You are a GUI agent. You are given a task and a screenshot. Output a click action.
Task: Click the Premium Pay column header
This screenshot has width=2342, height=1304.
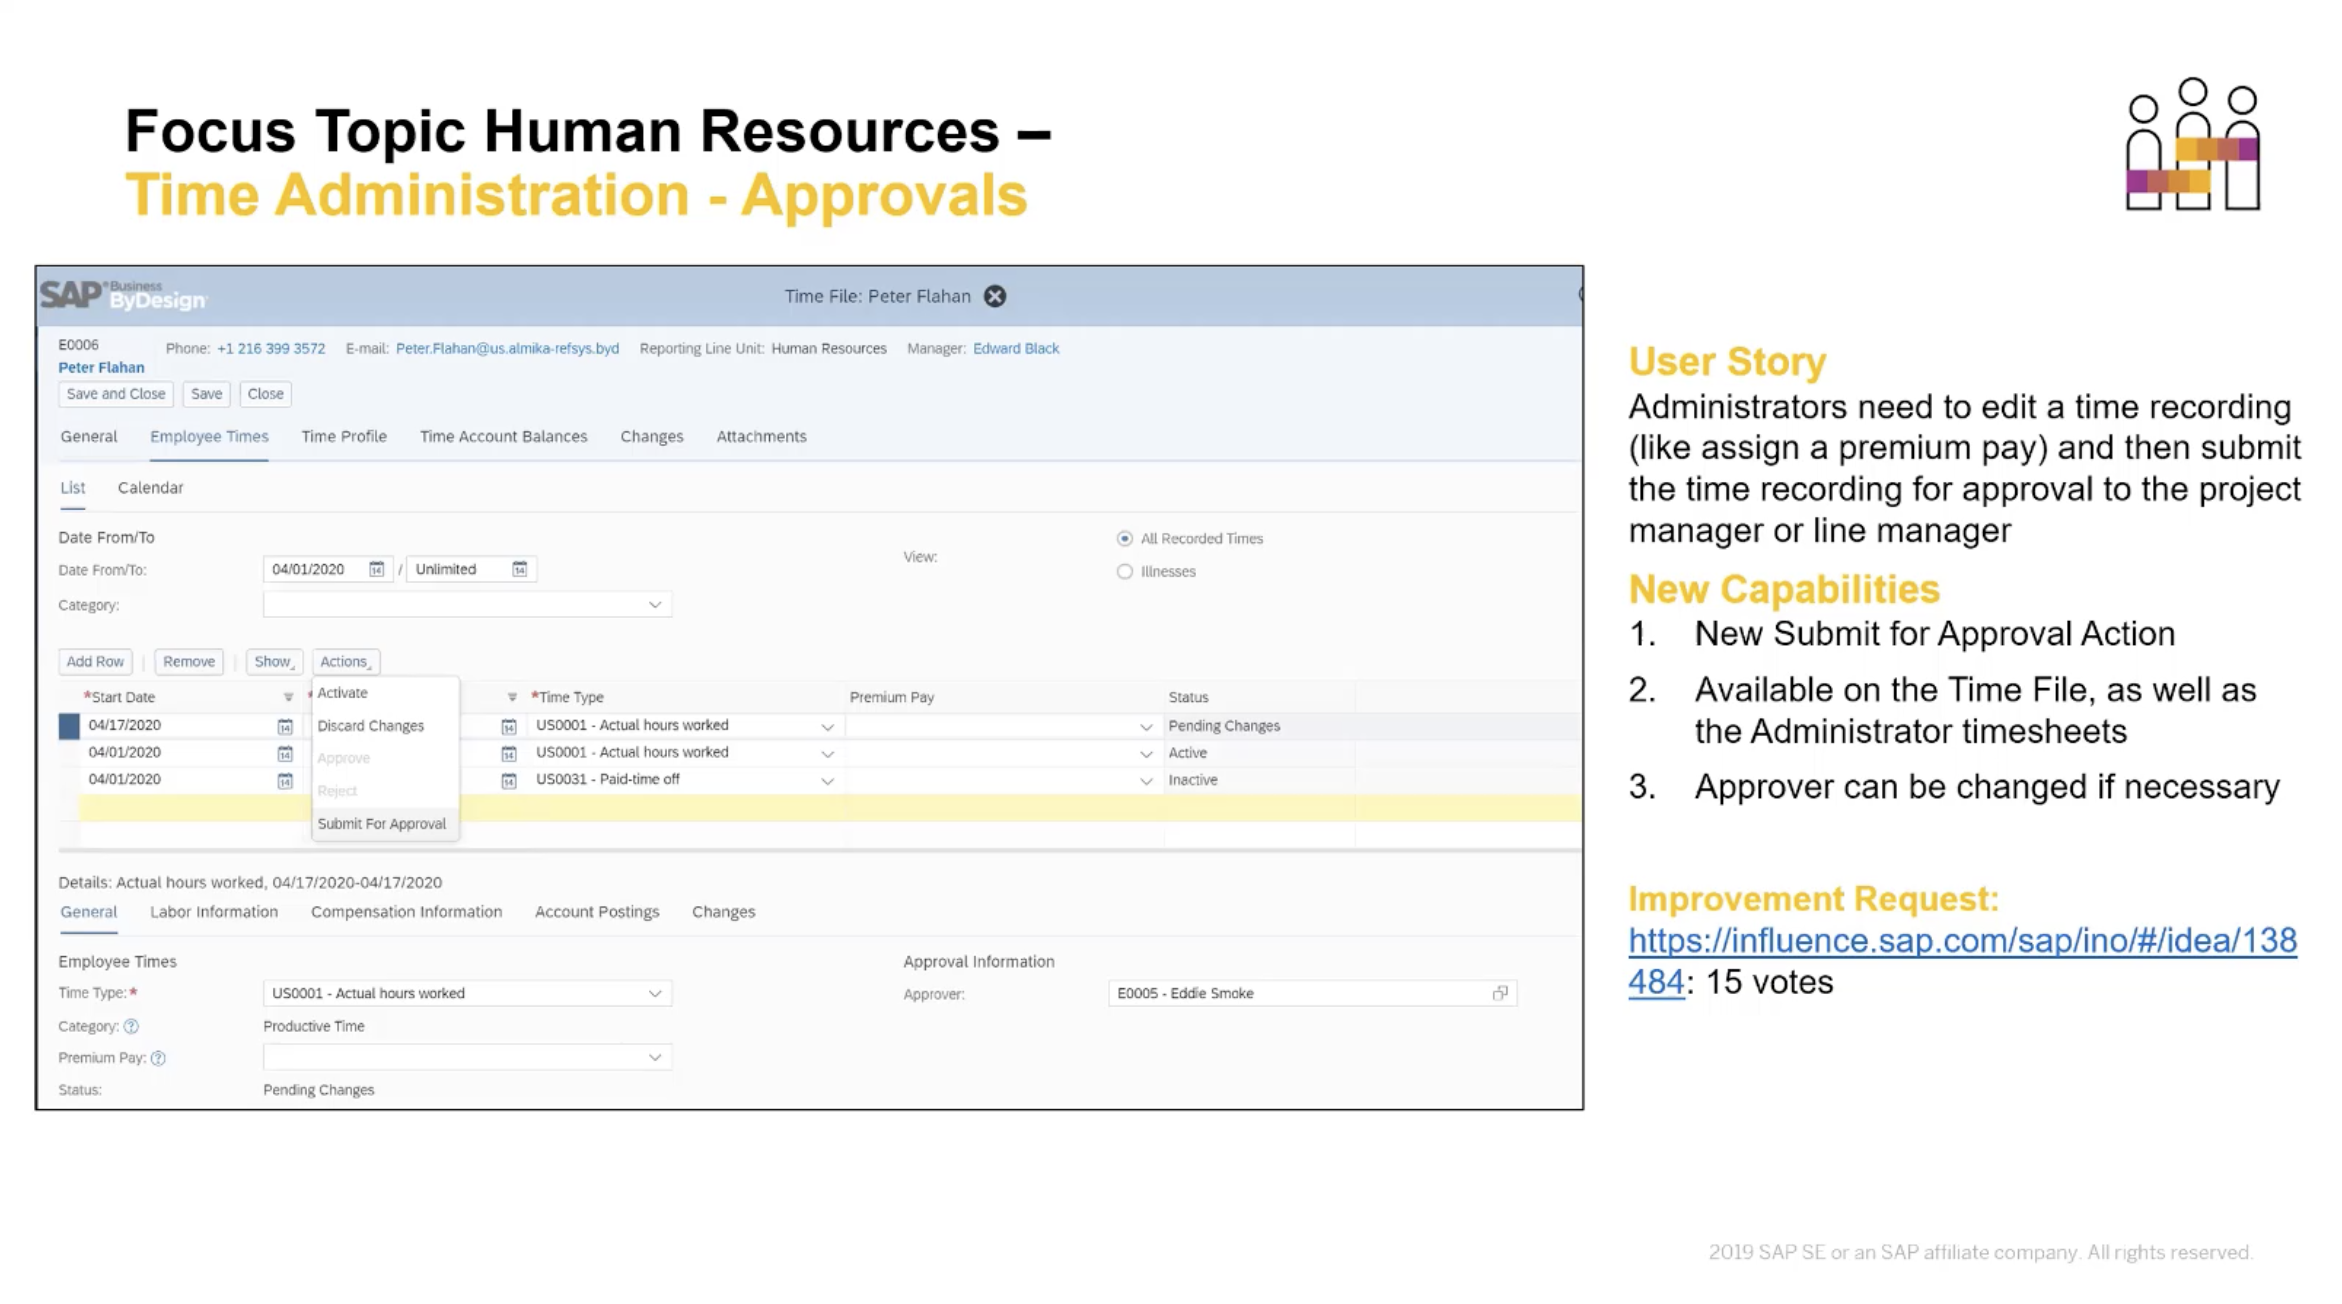pyautogui.click(x=892, y=697)
